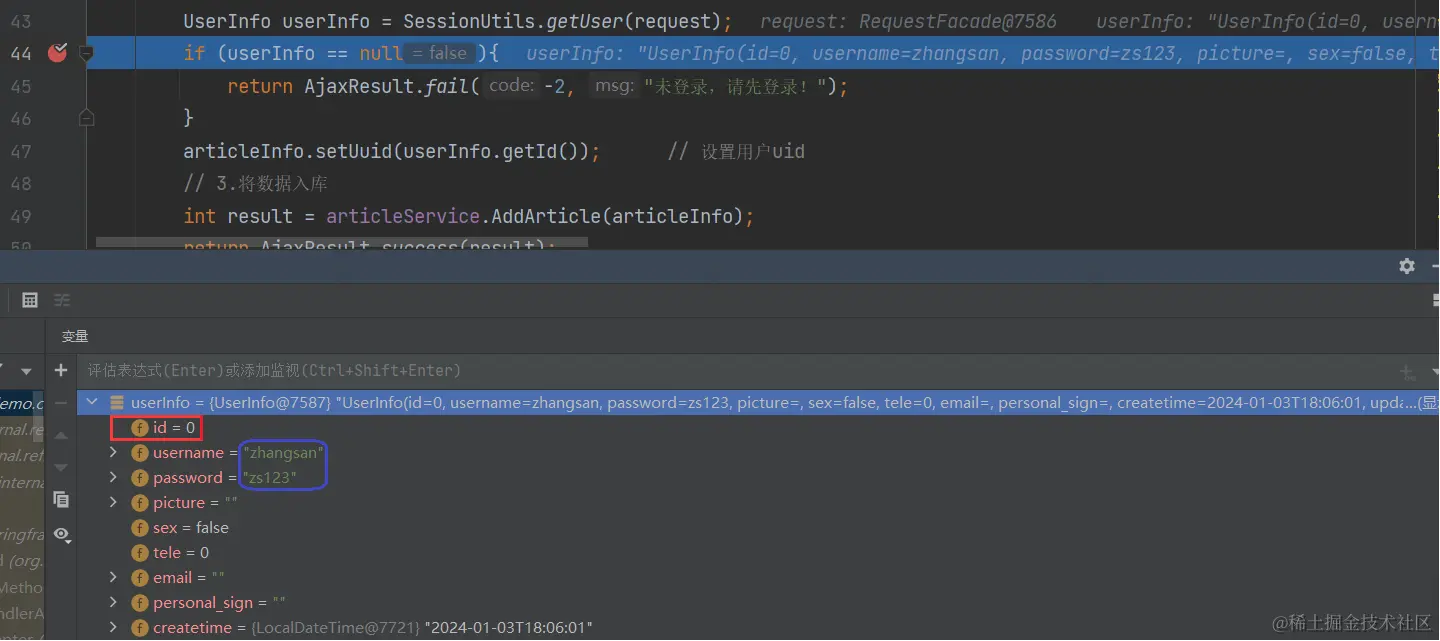The width and height of the screenshot is (1440, 641).
Task: Move watch up with arrow icon
Action: click(x=61, y=435)
